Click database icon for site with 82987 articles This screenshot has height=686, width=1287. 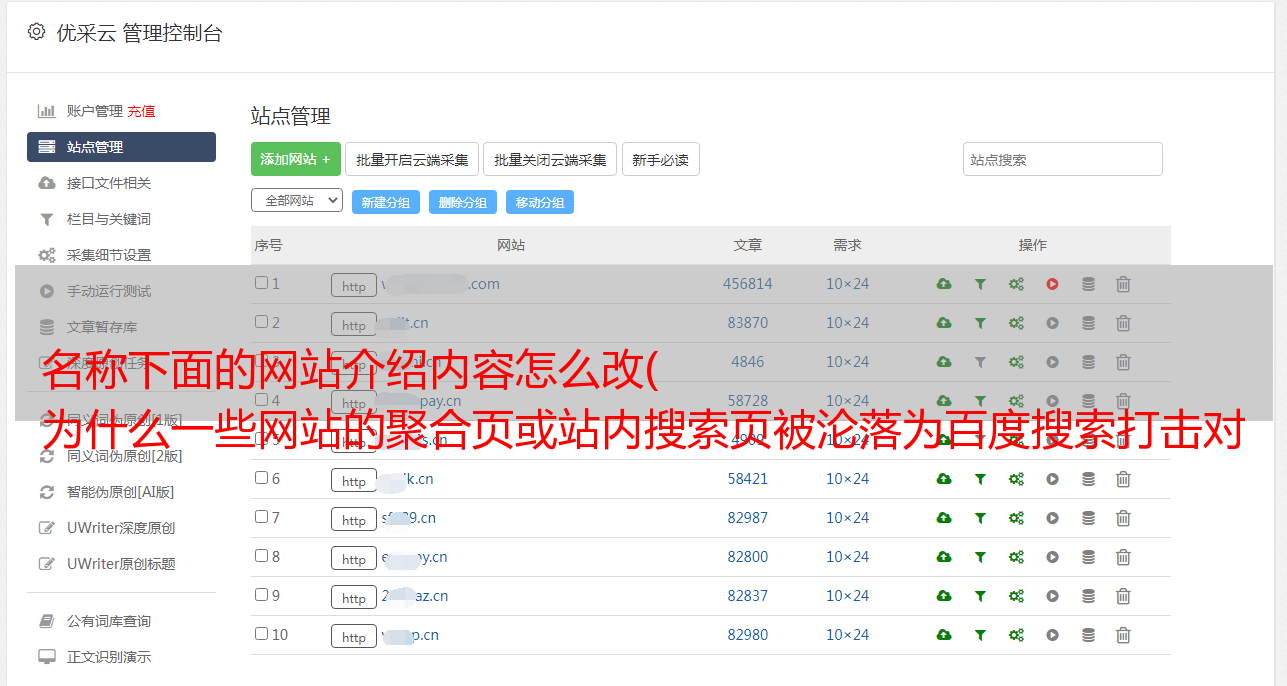pos(1088,518)
